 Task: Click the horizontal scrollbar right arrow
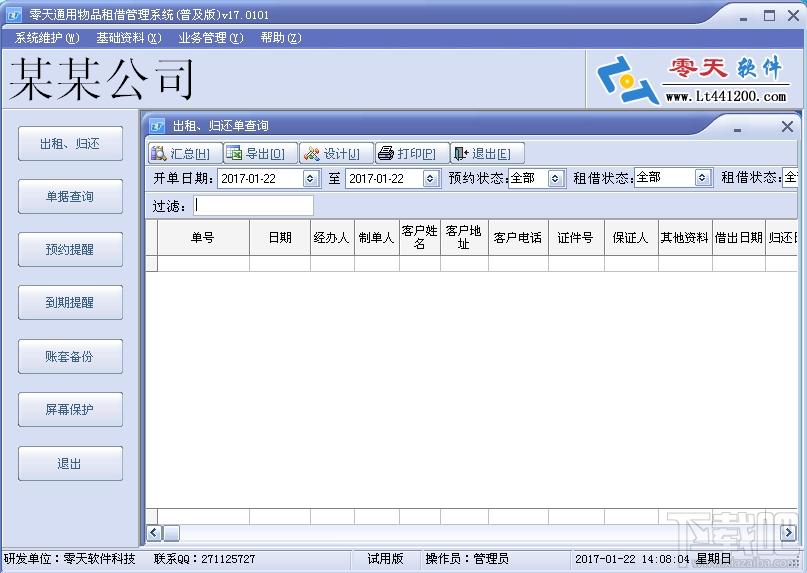tap(788, 533)
